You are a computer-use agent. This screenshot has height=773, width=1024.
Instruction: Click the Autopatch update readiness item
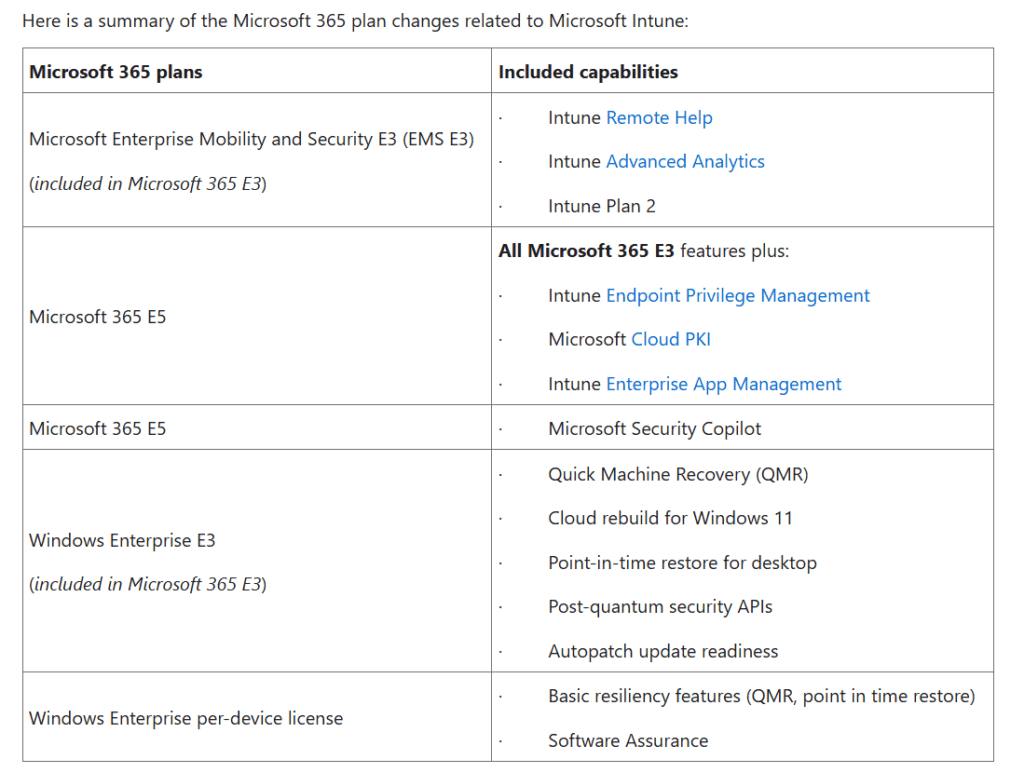click(x=663, y=651)
